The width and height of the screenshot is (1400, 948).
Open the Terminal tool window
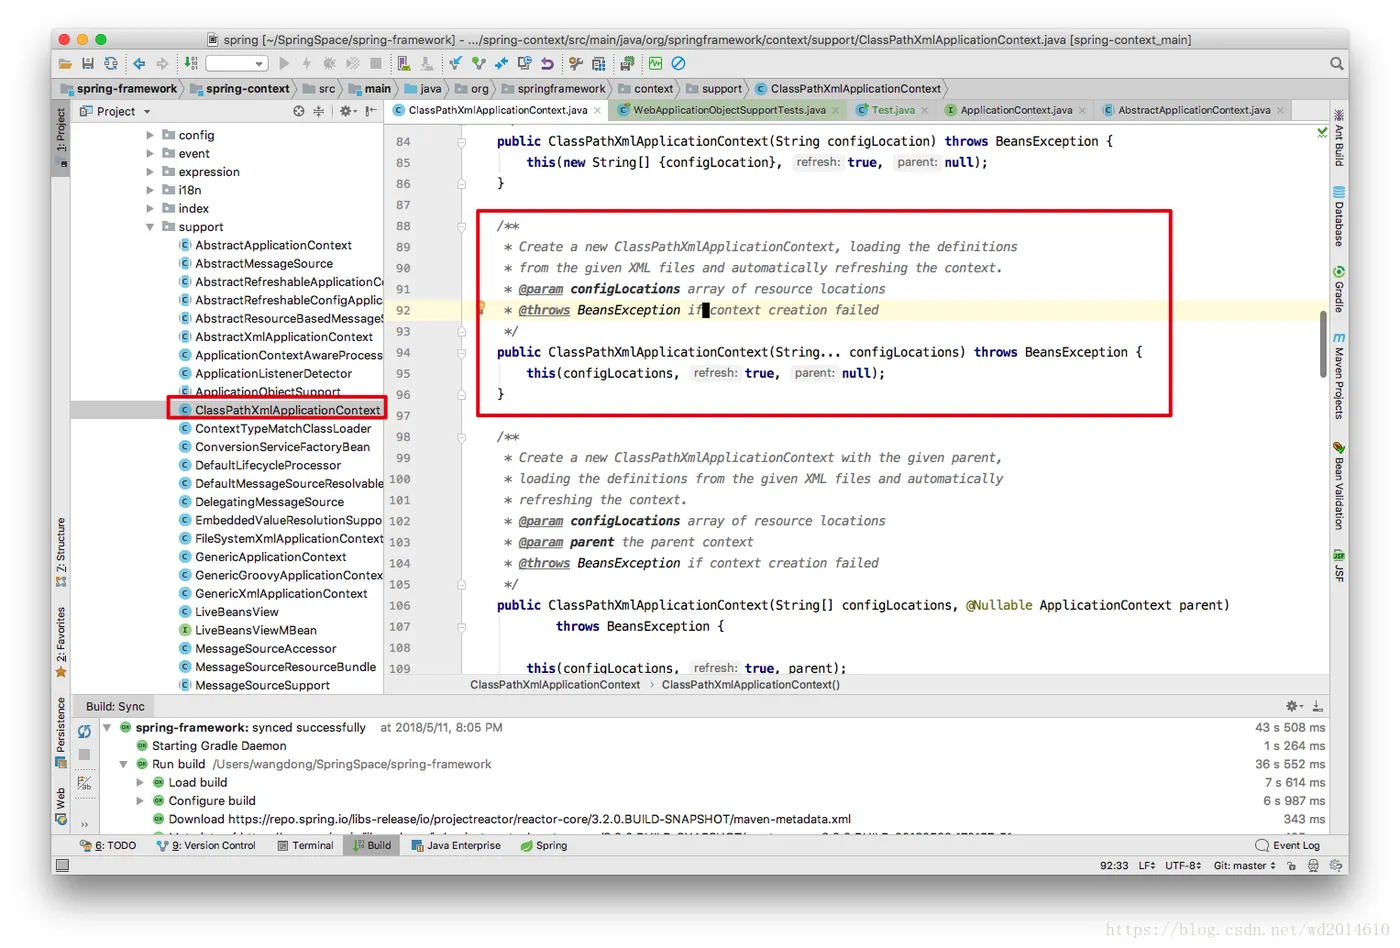tap(304, 846)
